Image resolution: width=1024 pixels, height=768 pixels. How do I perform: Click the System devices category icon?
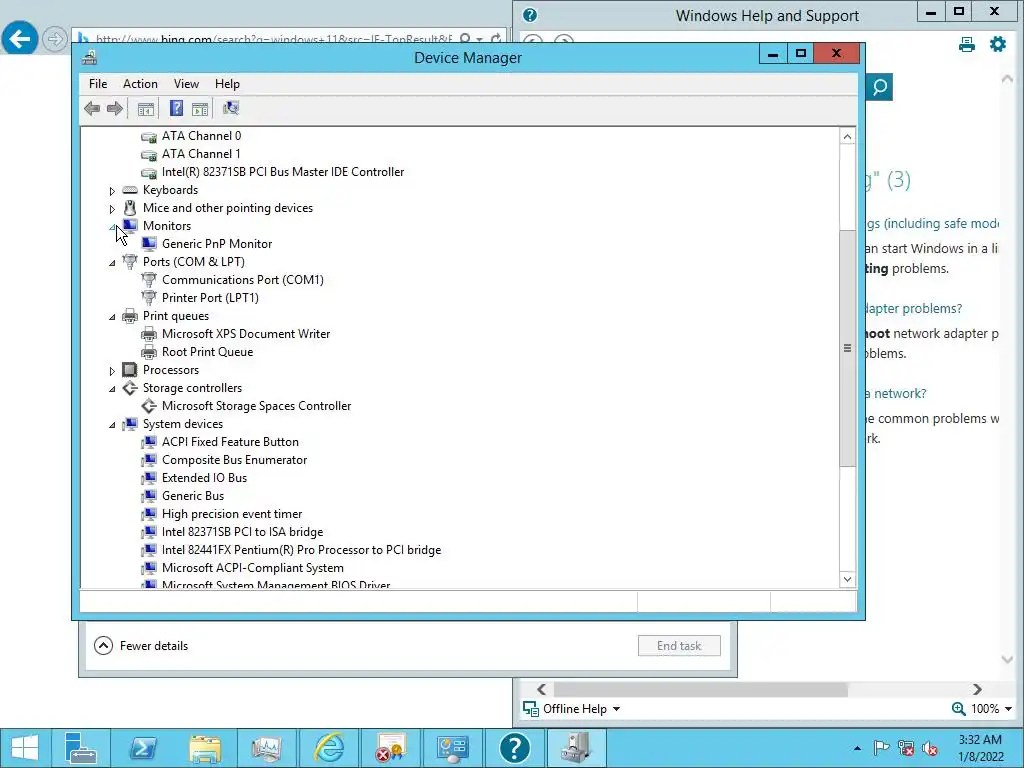pyautogui.click(x=130, y=424)
